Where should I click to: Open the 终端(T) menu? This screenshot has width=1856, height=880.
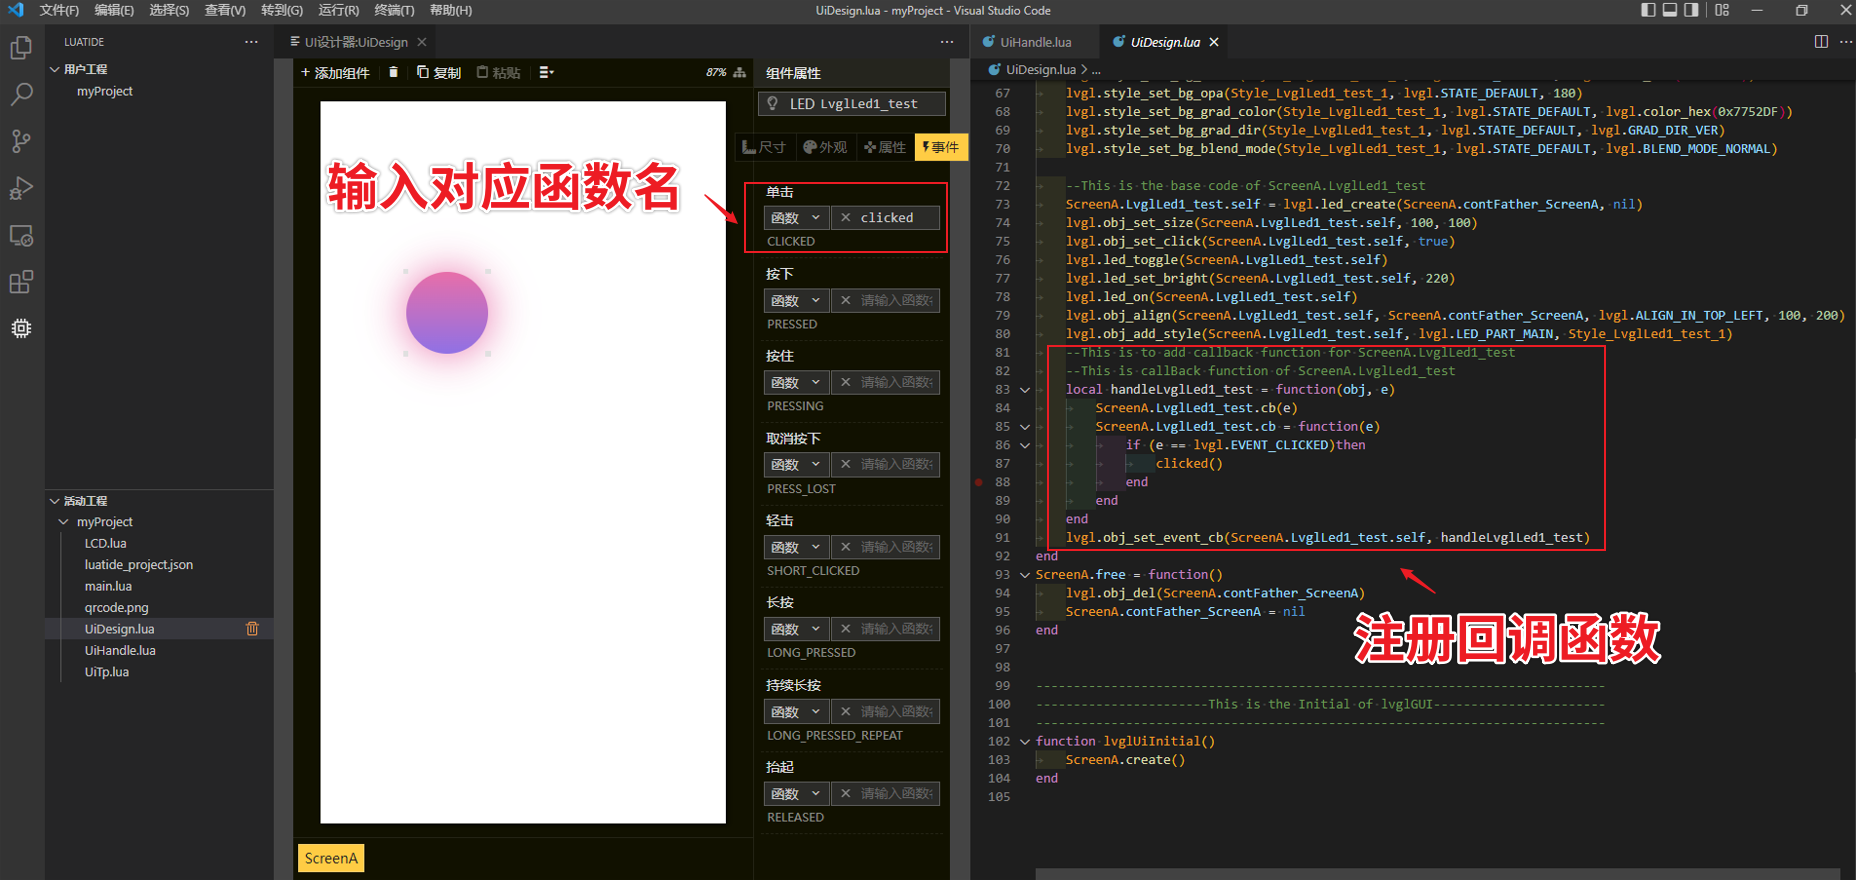(393, 10)
